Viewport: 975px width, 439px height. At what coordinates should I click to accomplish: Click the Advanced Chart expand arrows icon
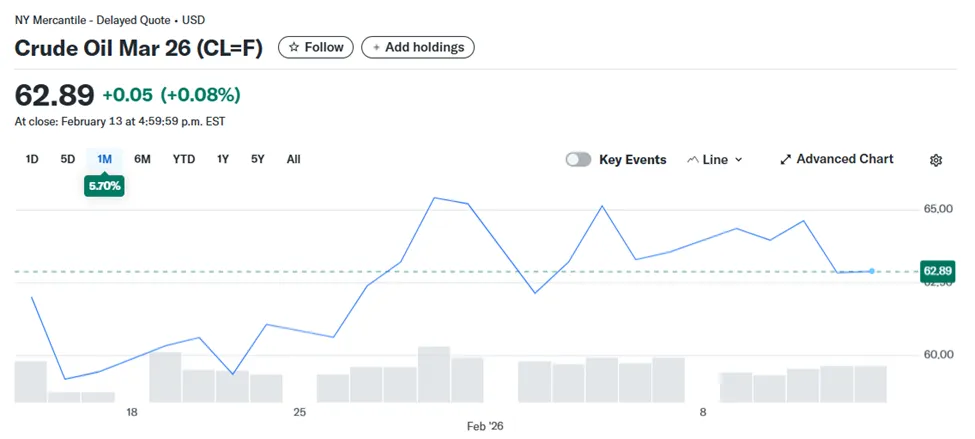786,160
